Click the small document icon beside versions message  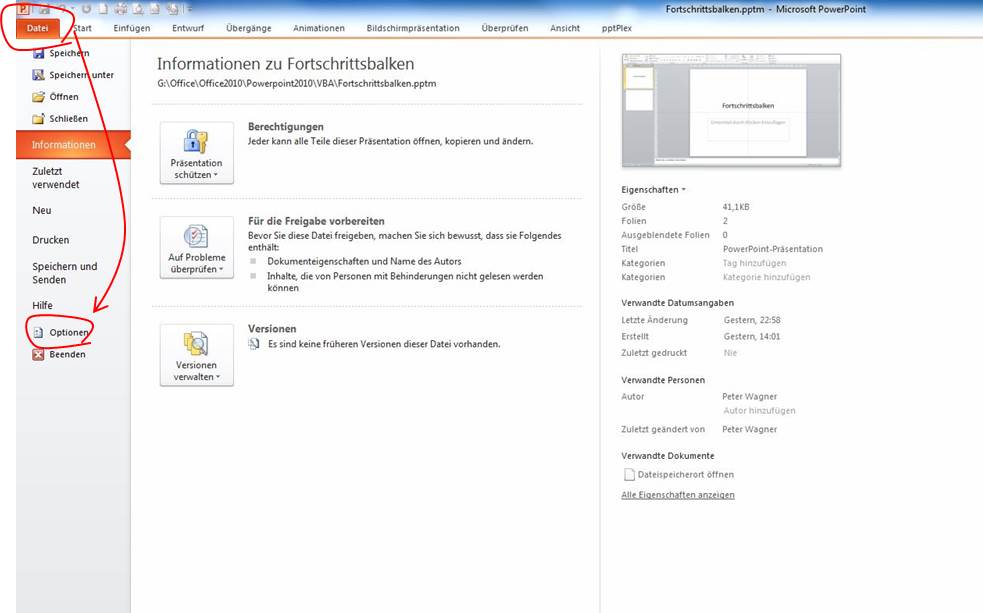[254, 343]
